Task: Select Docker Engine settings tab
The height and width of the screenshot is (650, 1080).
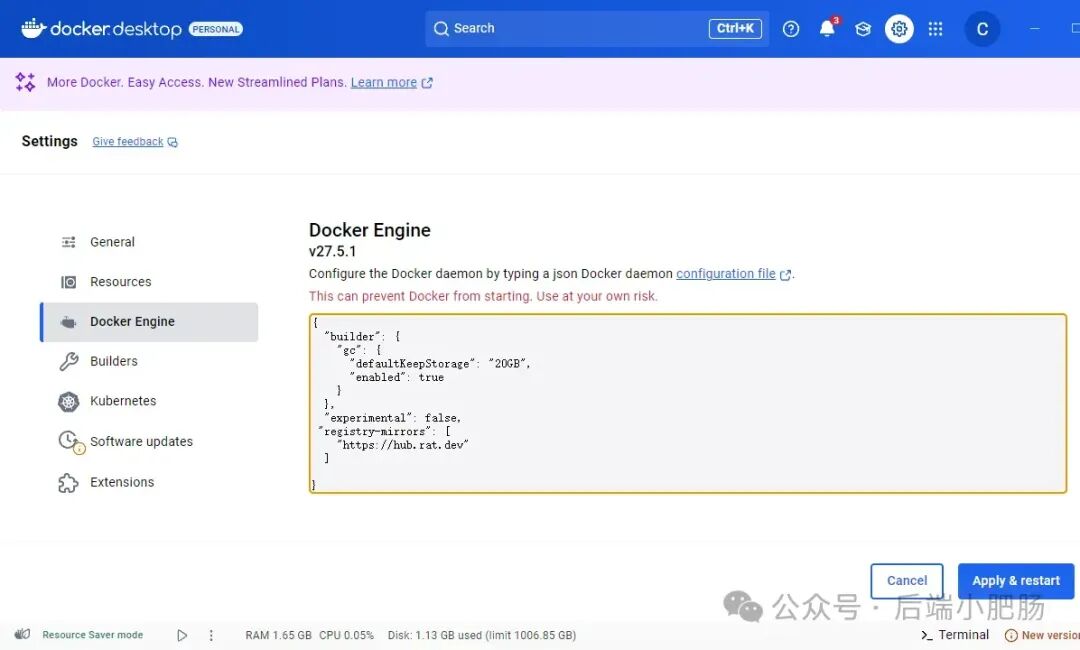Action: tap(149, 322)
